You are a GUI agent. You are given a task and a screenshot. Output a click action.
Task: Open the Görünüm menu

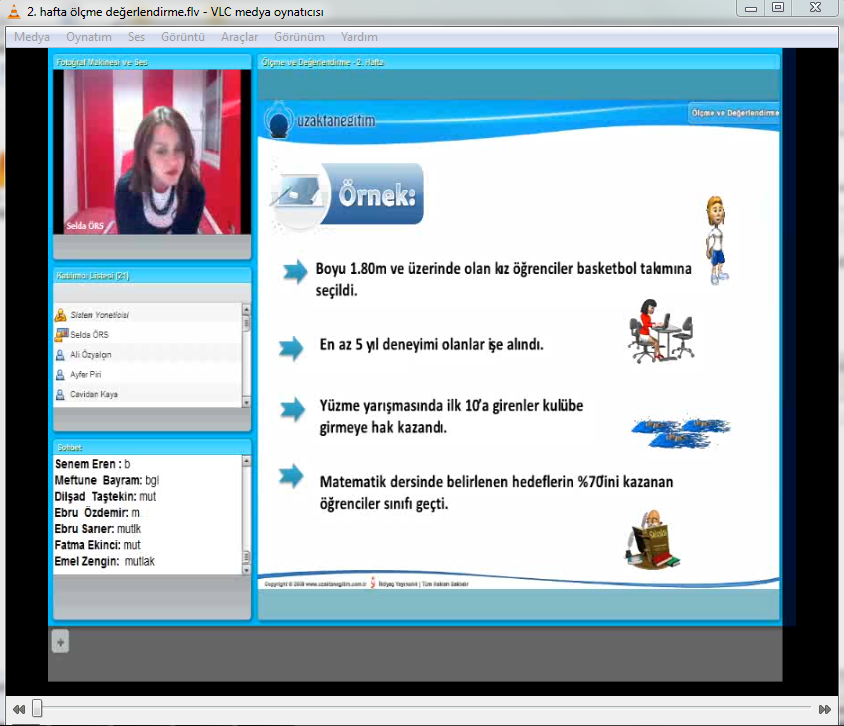coord(299,37)
